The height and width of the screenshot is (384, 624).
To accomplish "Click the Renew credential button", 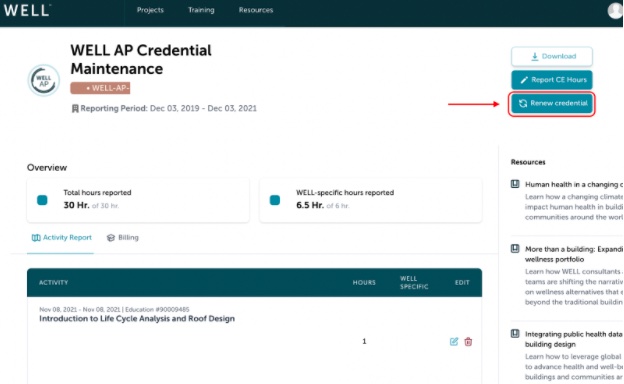I will coord(552,103).
